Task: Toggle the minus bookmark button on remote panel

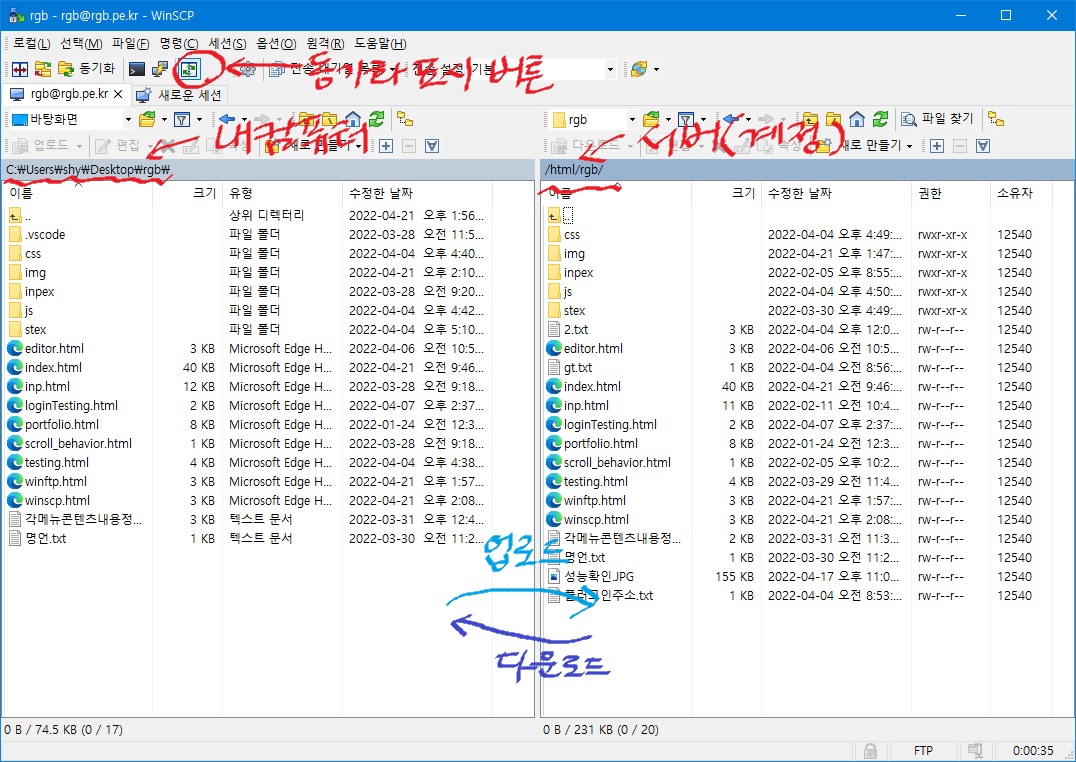Action: tap(959, 145)
